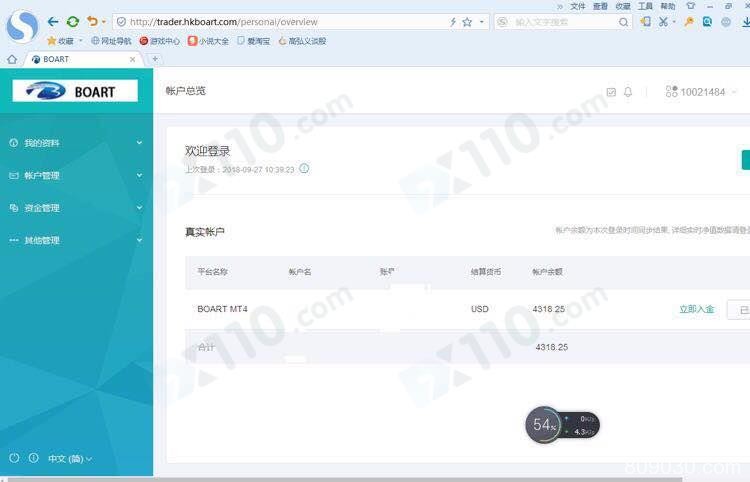Select the BOART browser tab
Viewport: 750px width, 482px height.
point(81,59)
